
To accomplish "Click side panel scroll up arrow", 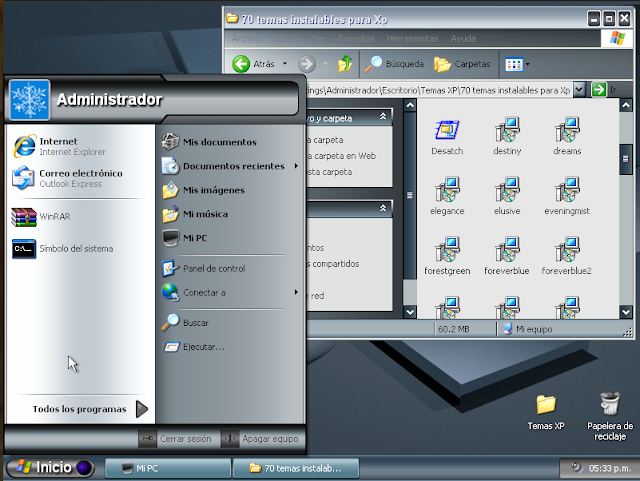I will pyautogui.click(x=410, y=105).
